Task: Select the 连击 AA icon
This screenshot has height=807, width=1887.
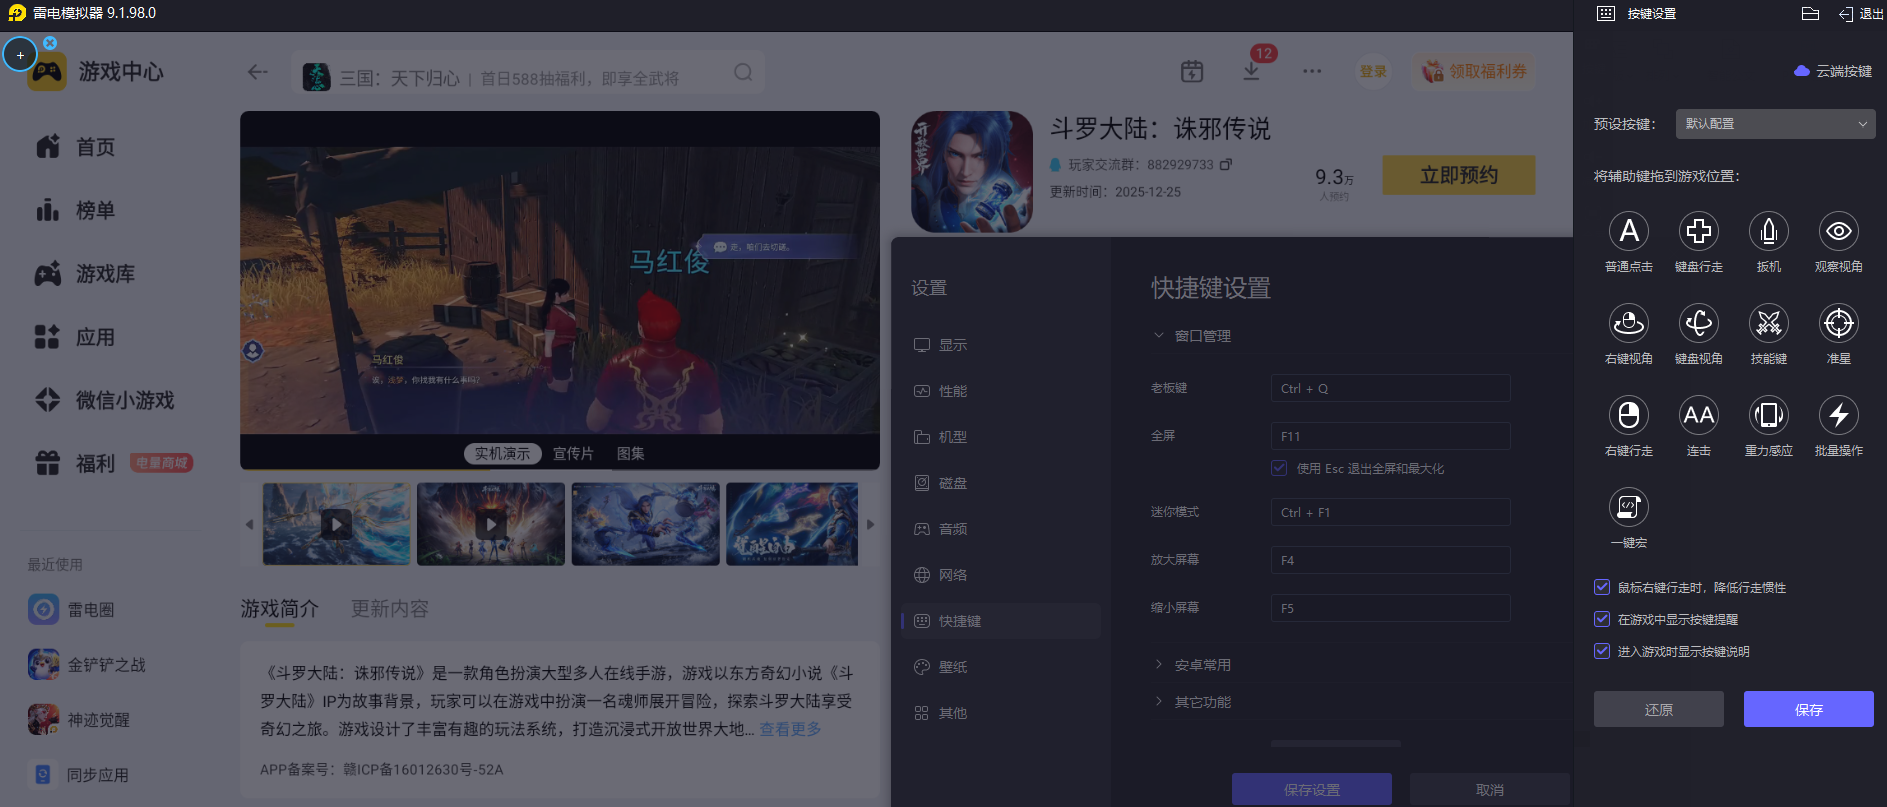Action: (1699, 415)
